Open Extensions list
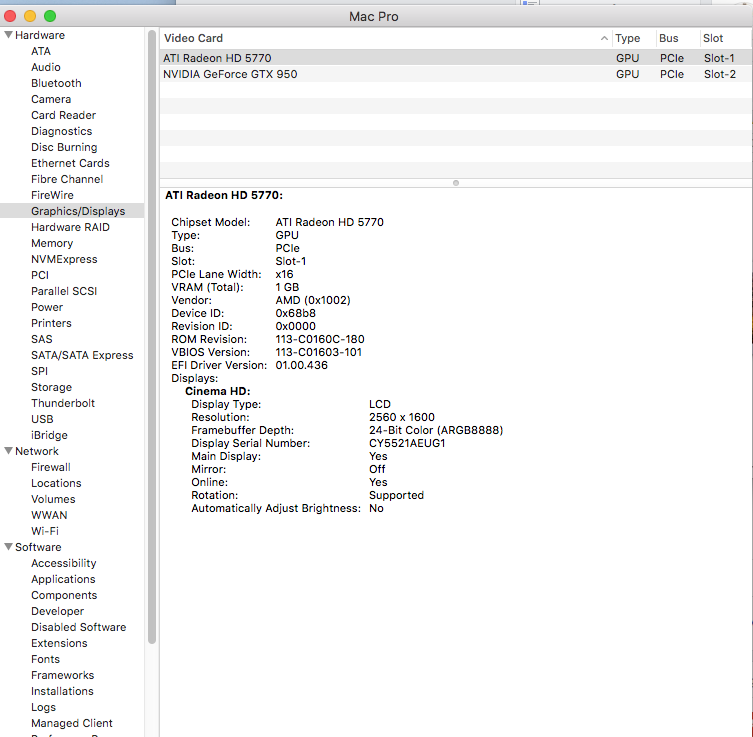The height and width of the screenshot is (737, 753). pyautogui.click(x=59, y=643)
